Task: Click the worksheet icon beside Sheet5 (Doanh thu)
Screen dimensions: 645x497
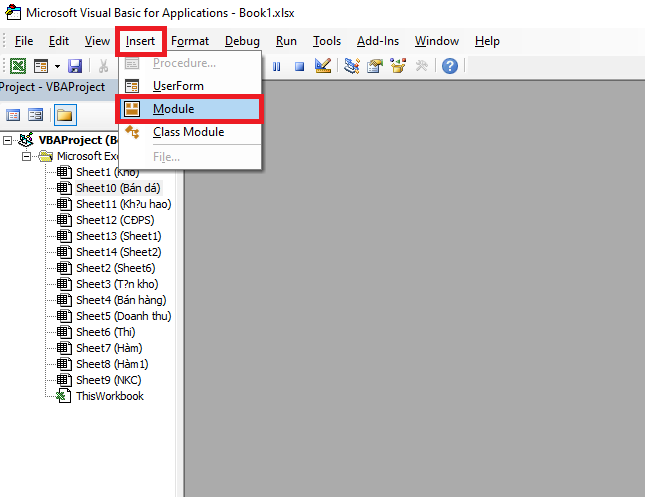Action: click(x=64, y=316)
